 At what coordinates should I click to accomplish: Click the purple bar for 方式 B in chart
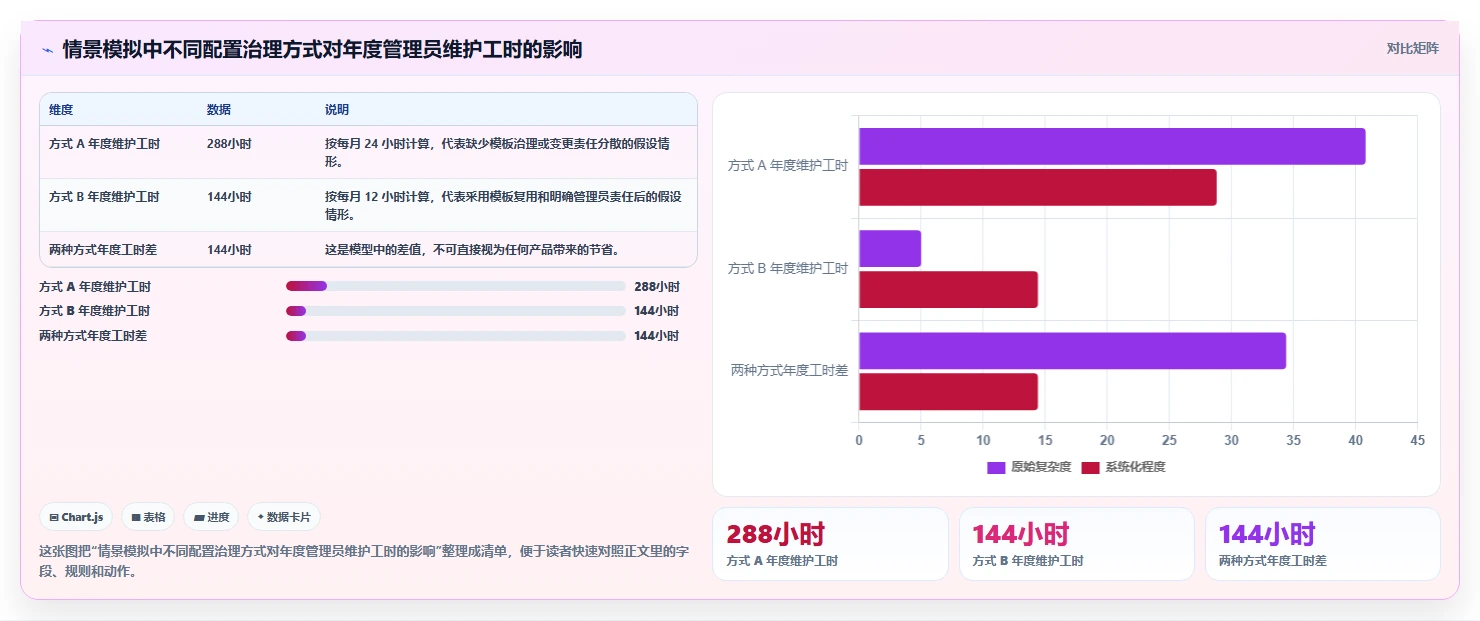(x=890, y=248)
